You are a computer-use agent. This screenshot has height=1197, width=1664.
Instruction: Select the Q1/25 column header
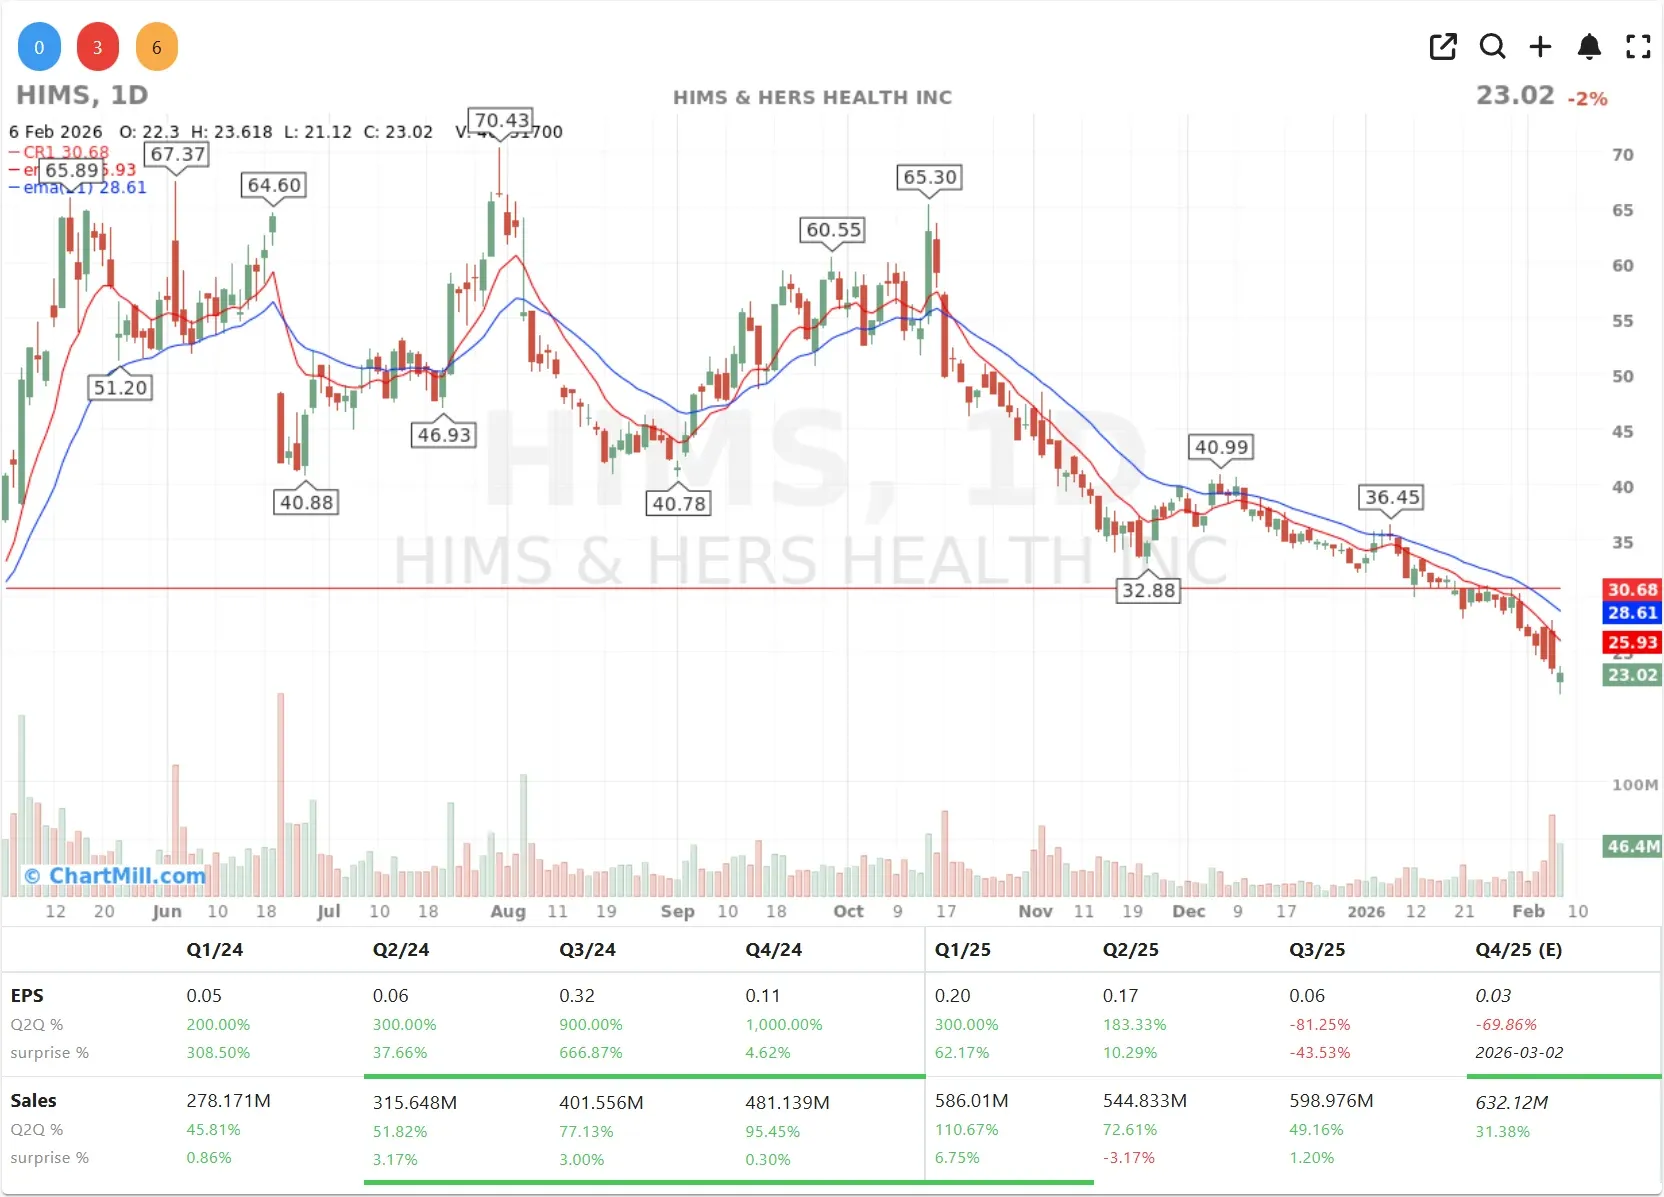pyautogui.click(x=962, y=950)
